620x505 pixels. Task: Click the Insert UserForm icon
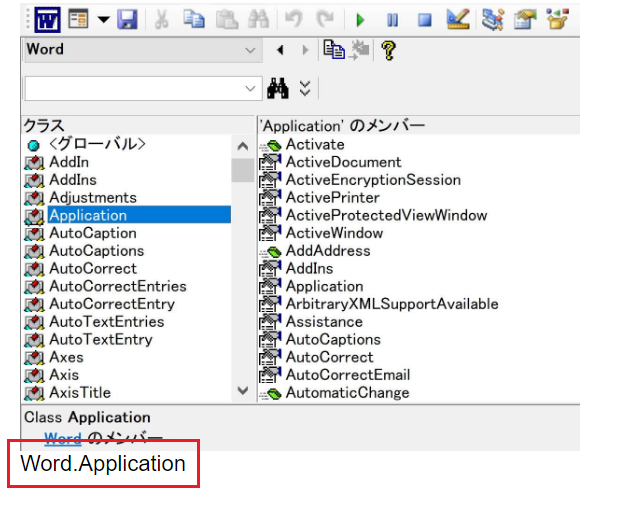point(78,19)
